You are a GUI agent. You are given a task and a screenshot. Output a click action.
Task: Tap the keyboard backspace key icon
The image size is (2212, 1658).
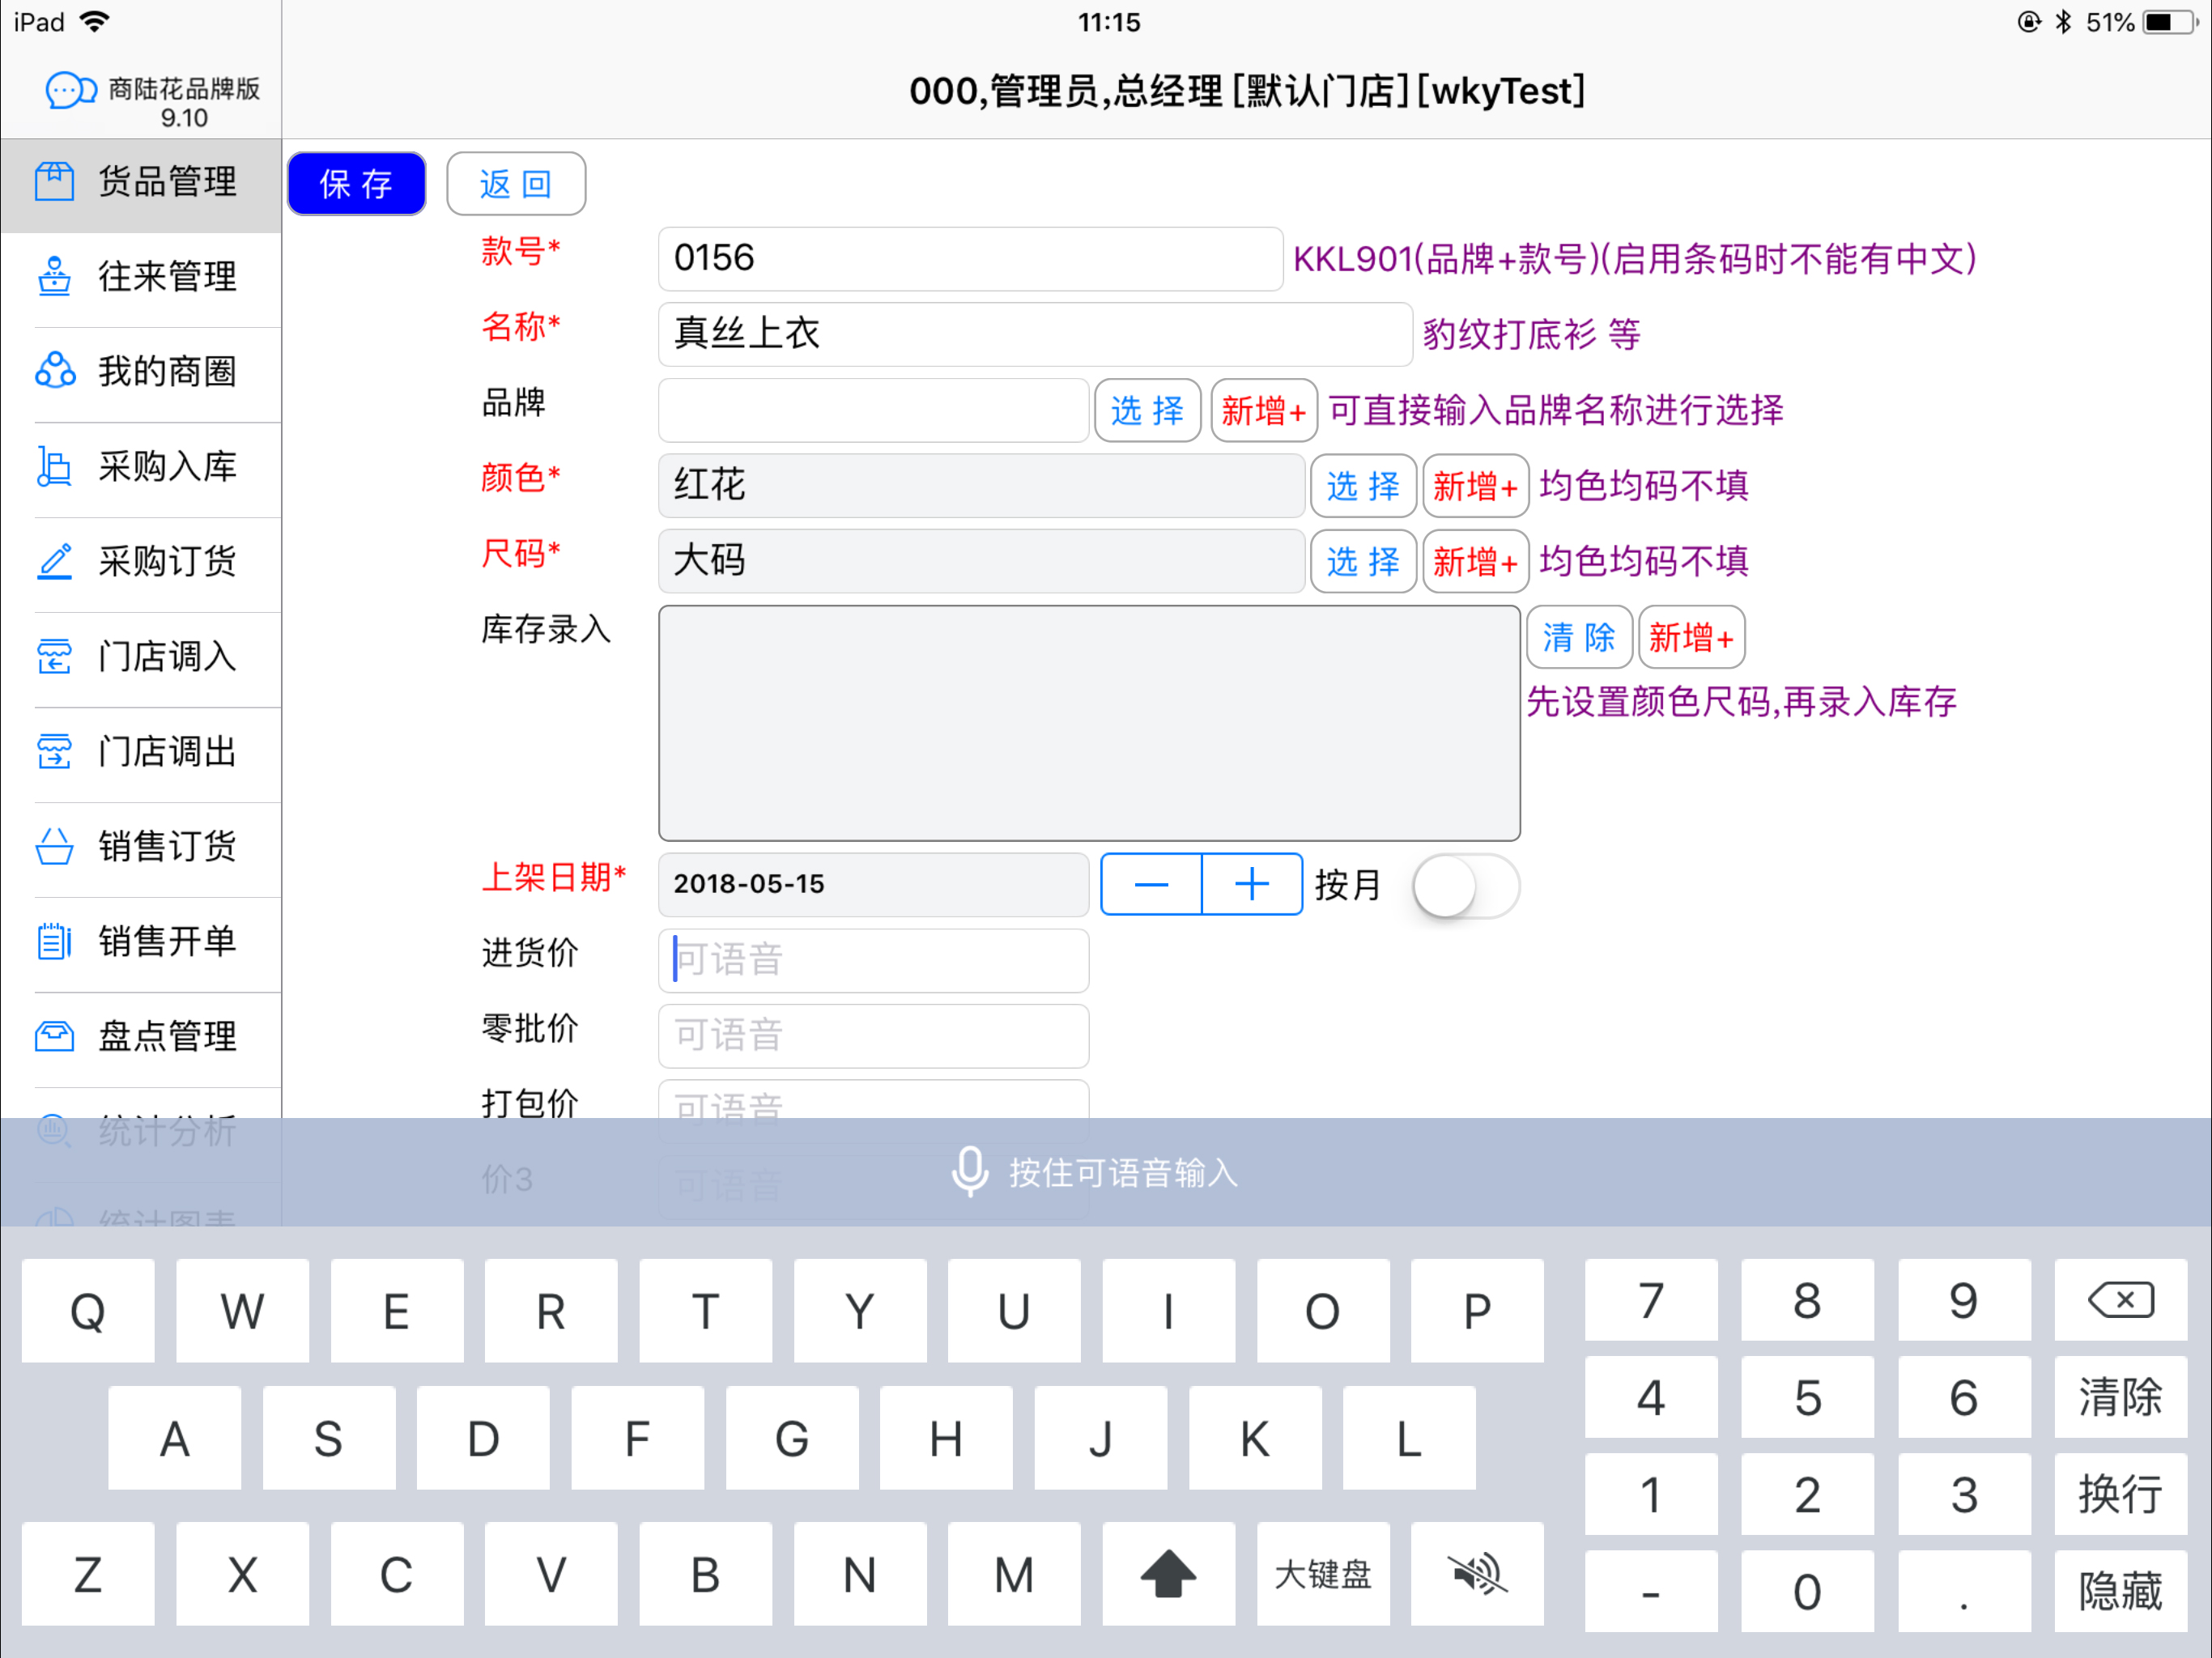(2120, 1300)
